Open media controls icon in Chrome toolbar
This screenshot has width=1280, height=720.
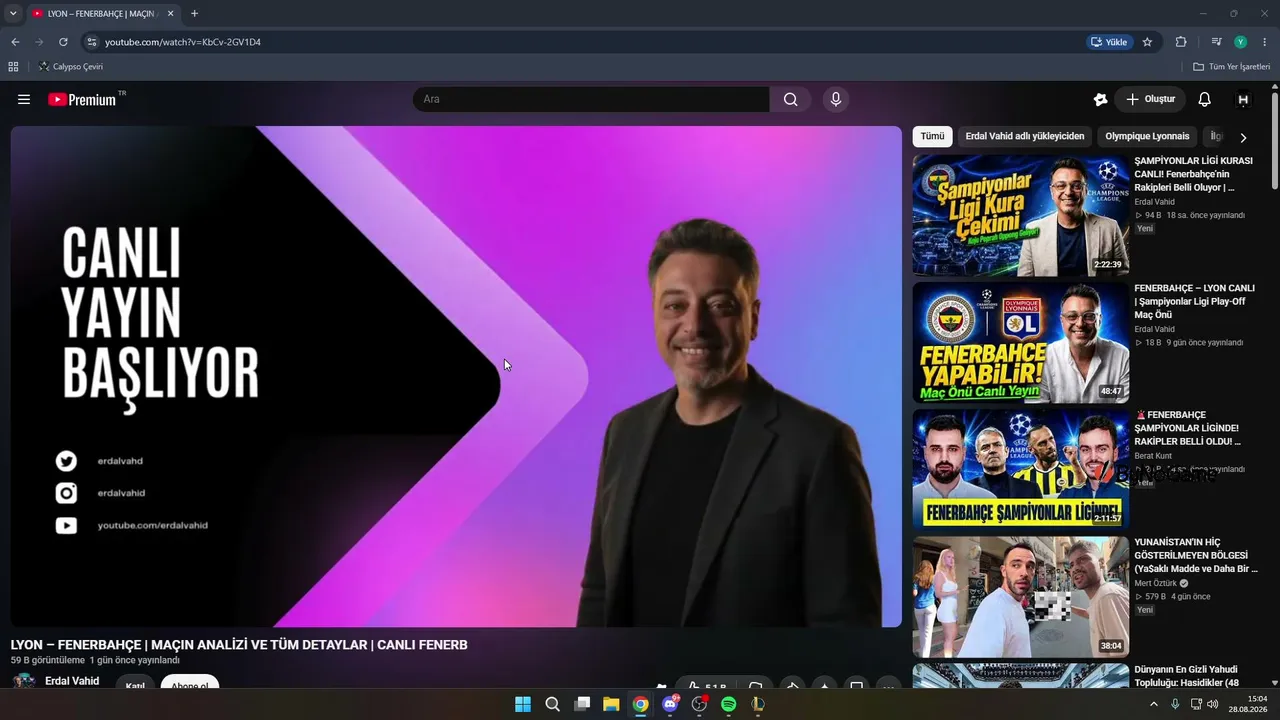tap(1216, 42)
